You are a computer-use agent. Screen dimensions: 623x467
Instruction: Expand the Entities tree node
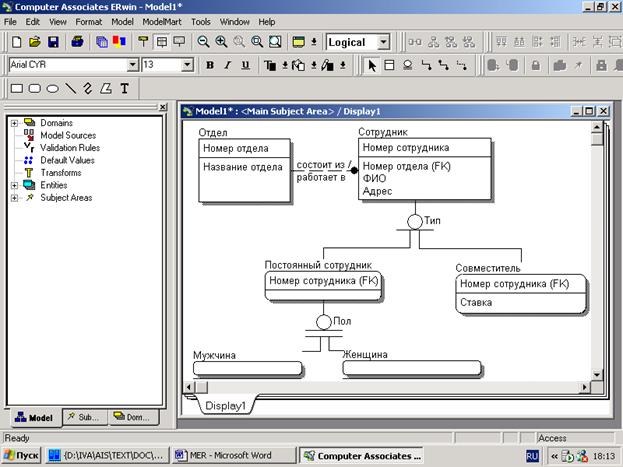(x=15, y=185)
